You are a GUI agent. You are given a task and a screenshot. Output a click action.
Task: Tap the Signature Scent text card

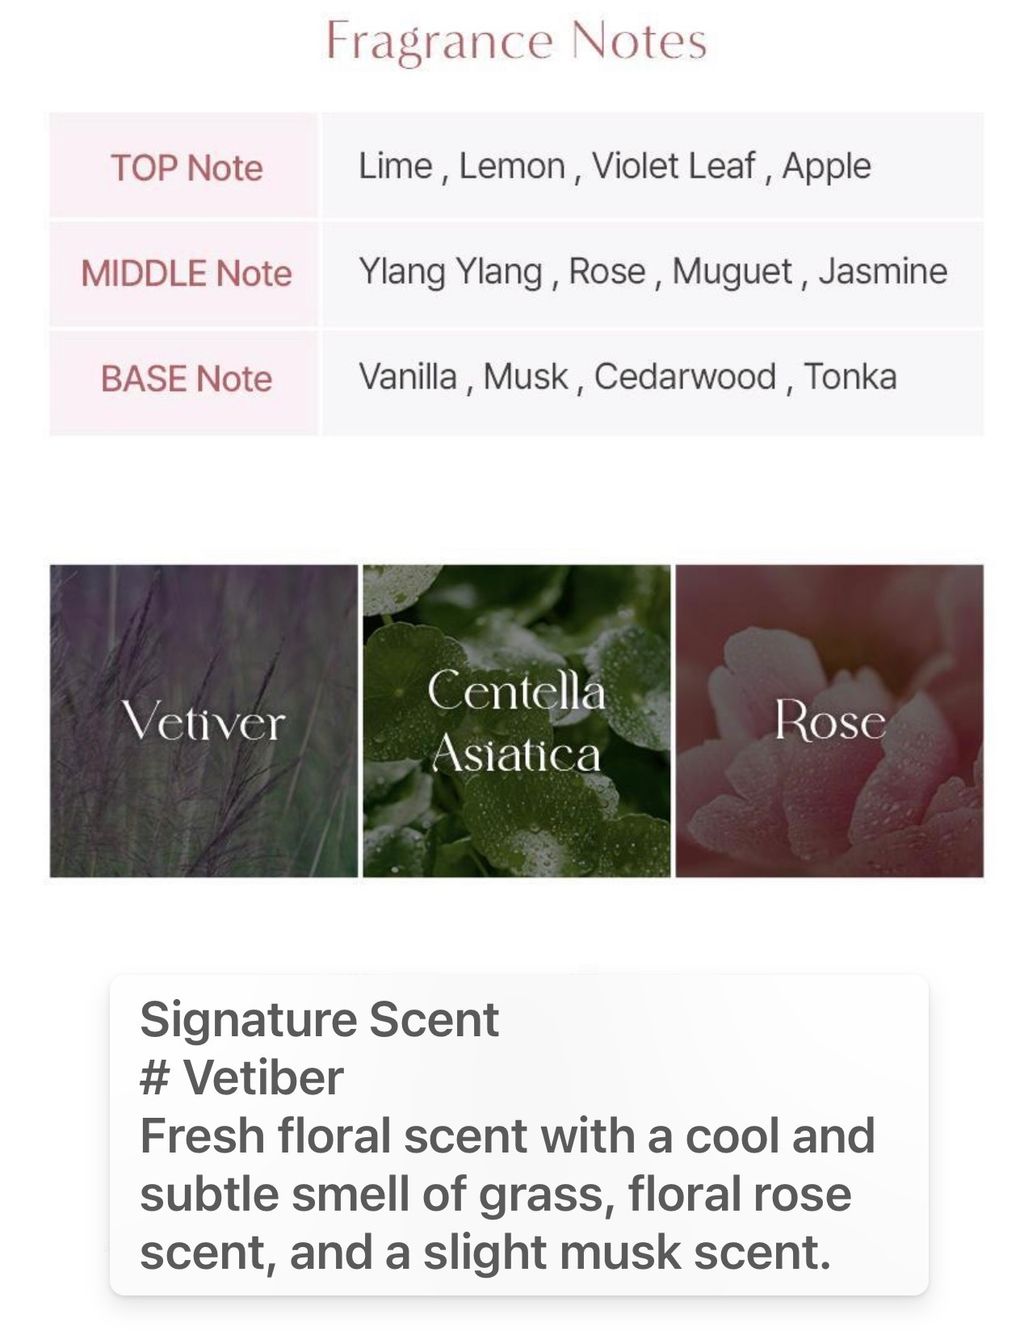519,1135
